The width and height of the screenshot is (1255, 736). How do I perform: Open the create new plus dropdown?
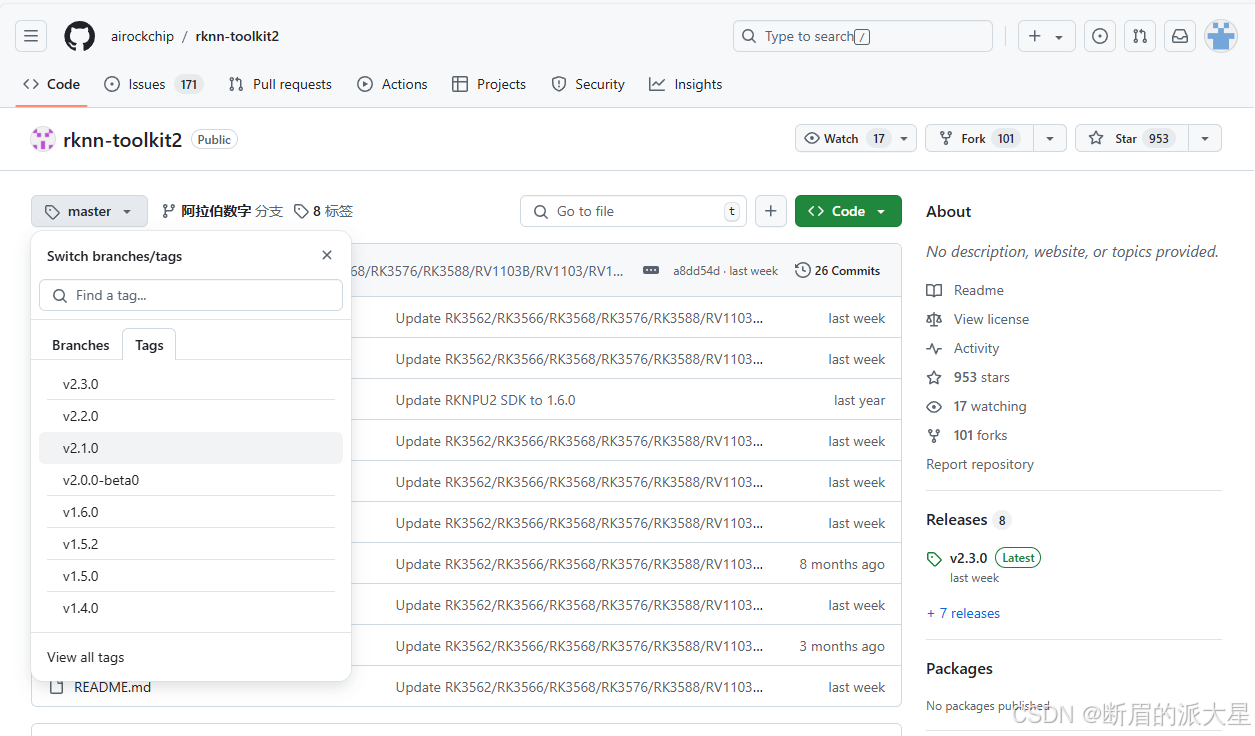(x=1047, y=36)
